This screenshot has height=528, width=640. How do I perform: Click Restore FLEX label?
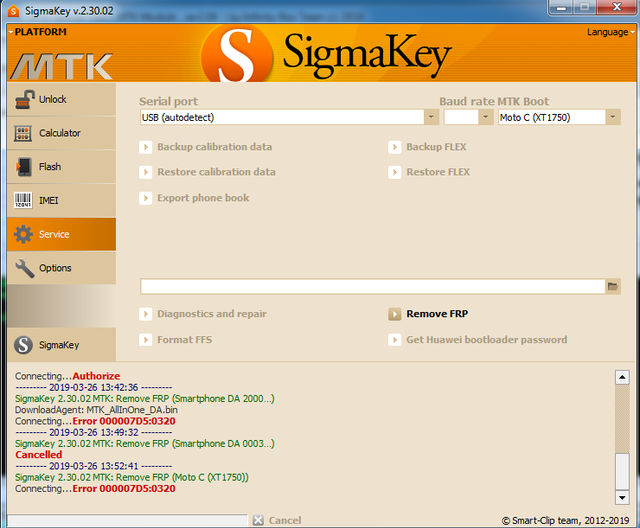click(x=438, y=172)
